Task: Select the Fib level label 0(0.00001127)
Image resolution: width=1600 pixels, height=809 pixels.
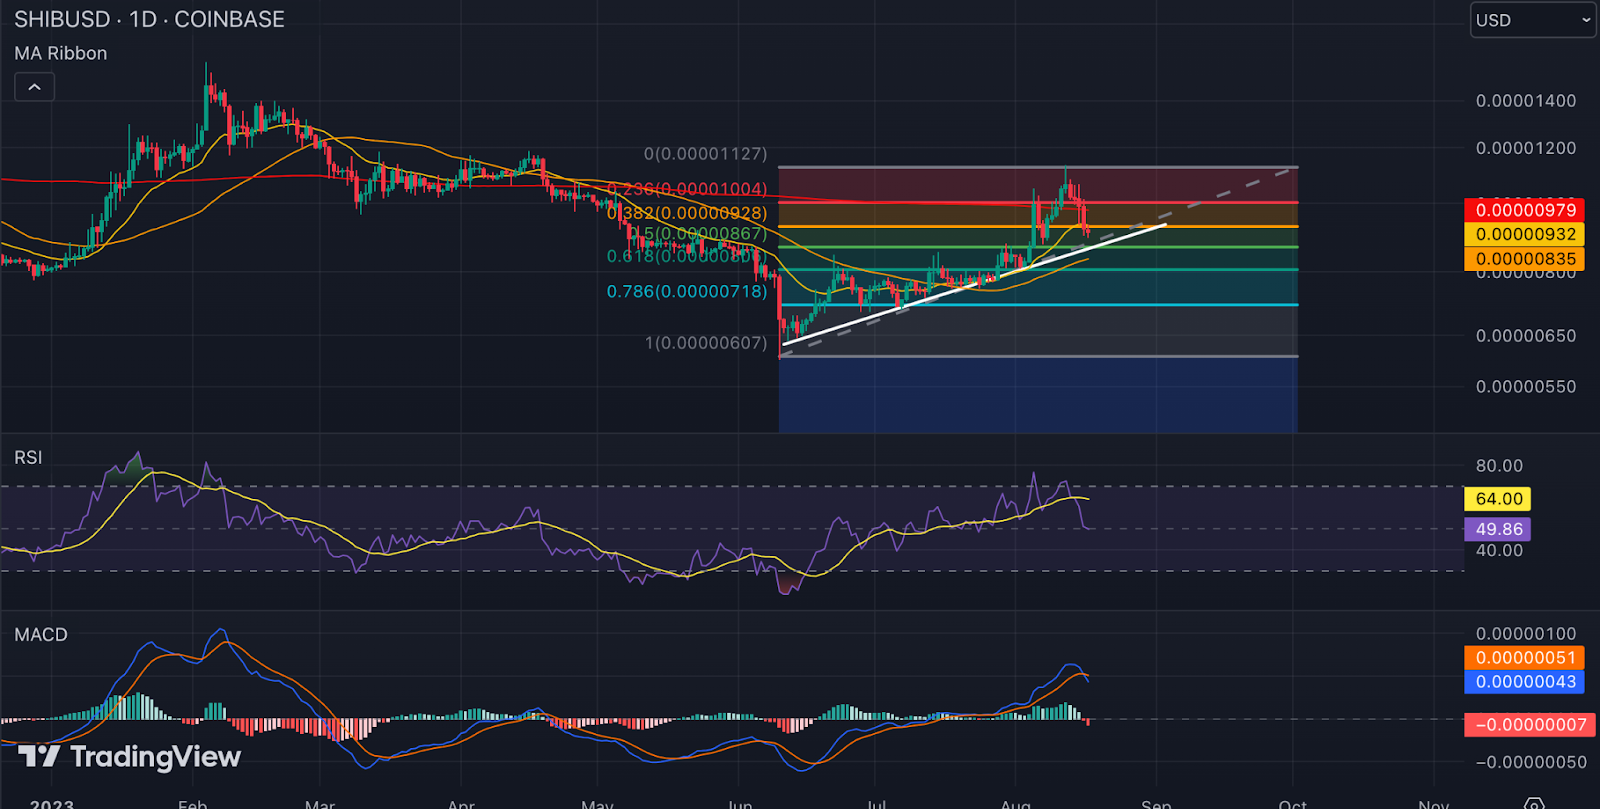Action: (706, 154)
